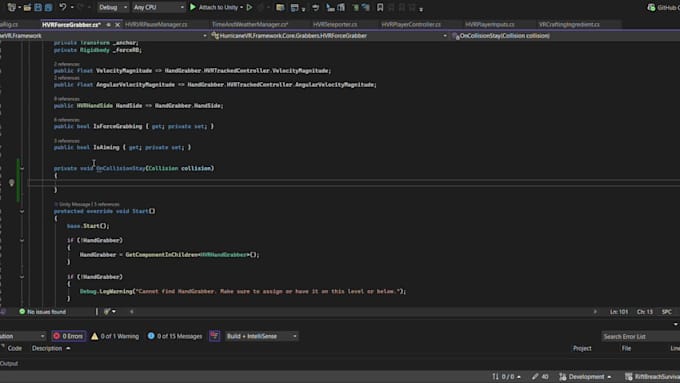Open the project scope navigation dropdown

point(205,36)
